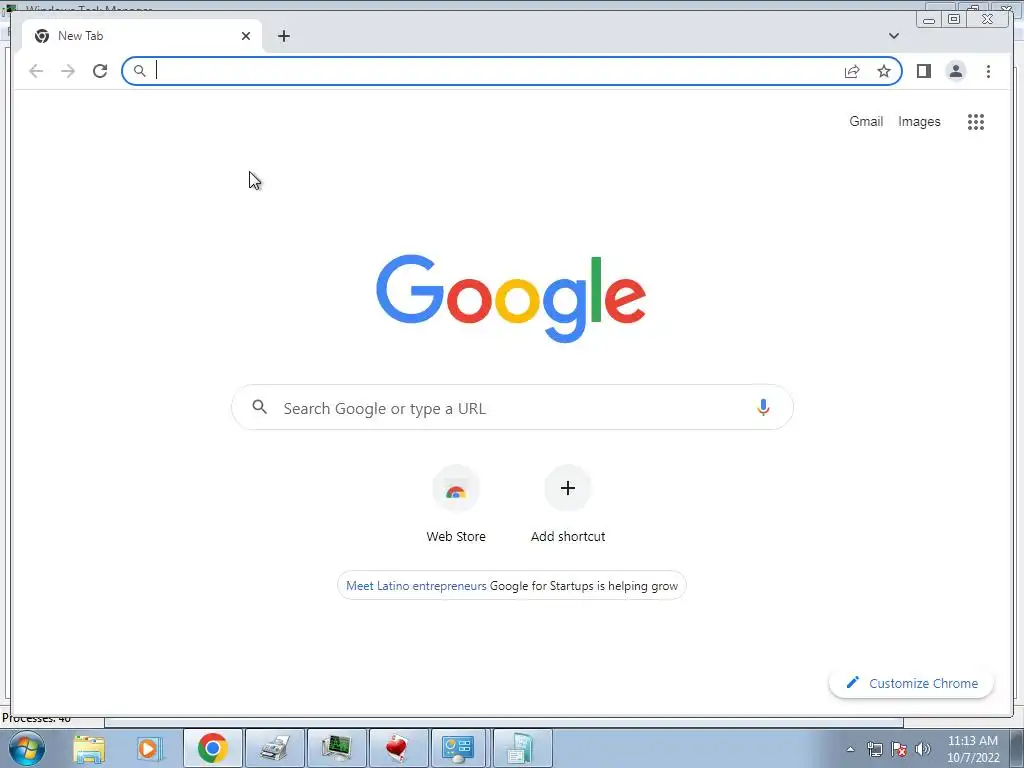Viewport: 1024px width, 768px height.
Task: Minimize the Chrome window
Action: (929, 19)
